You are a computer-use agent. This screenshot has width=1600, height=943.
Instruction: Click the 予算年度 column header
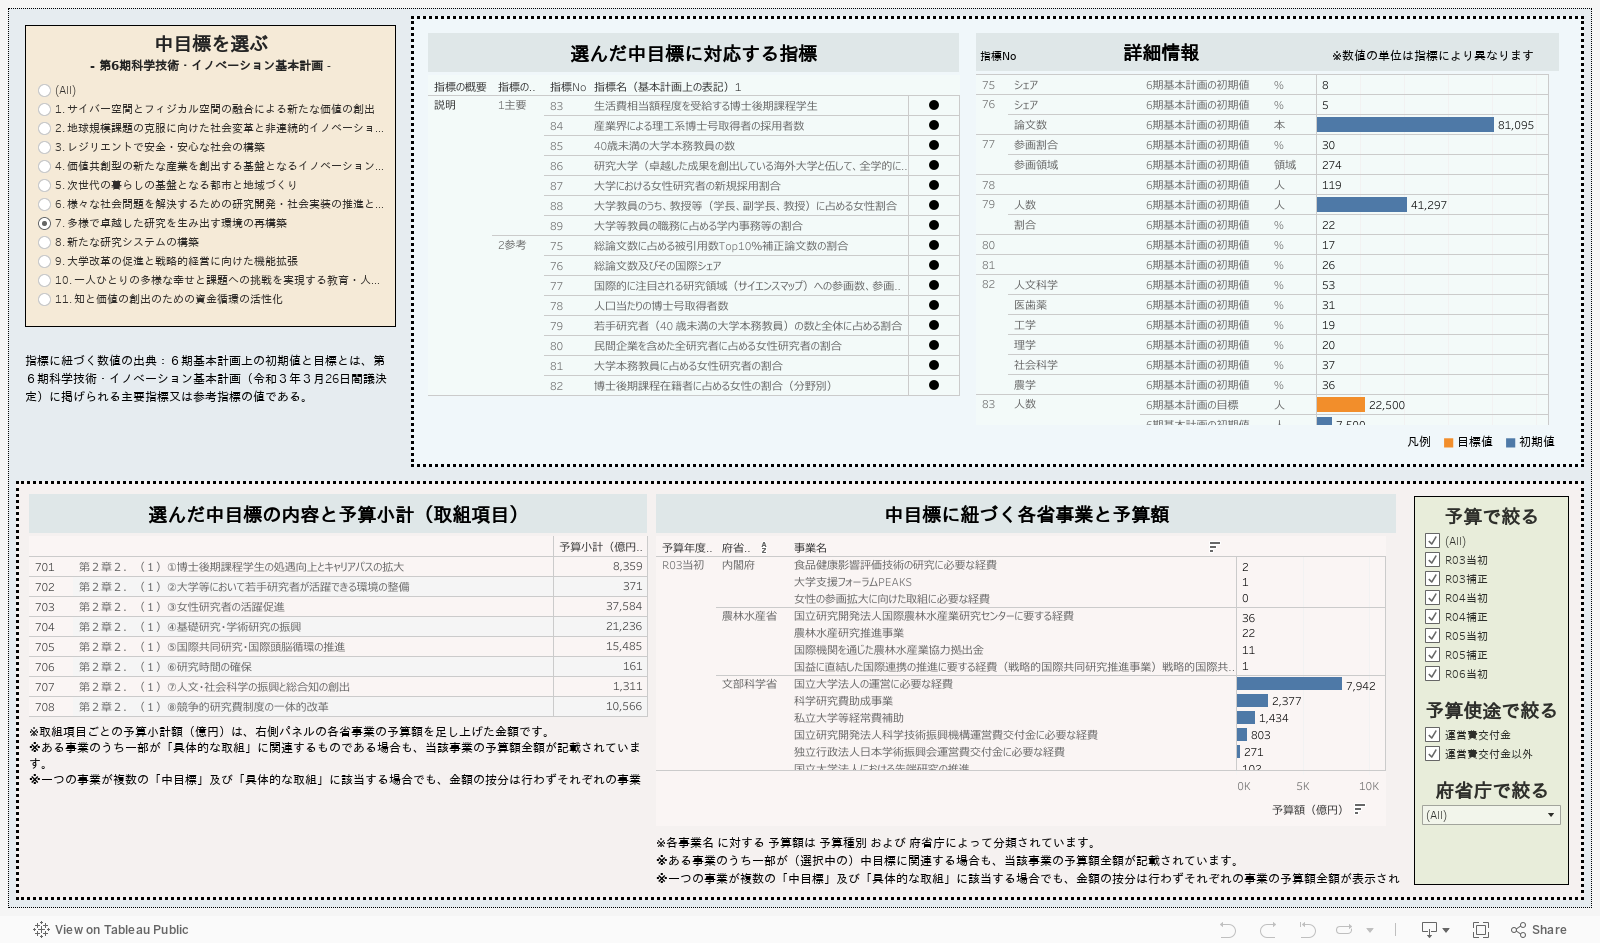click(687, 548)
